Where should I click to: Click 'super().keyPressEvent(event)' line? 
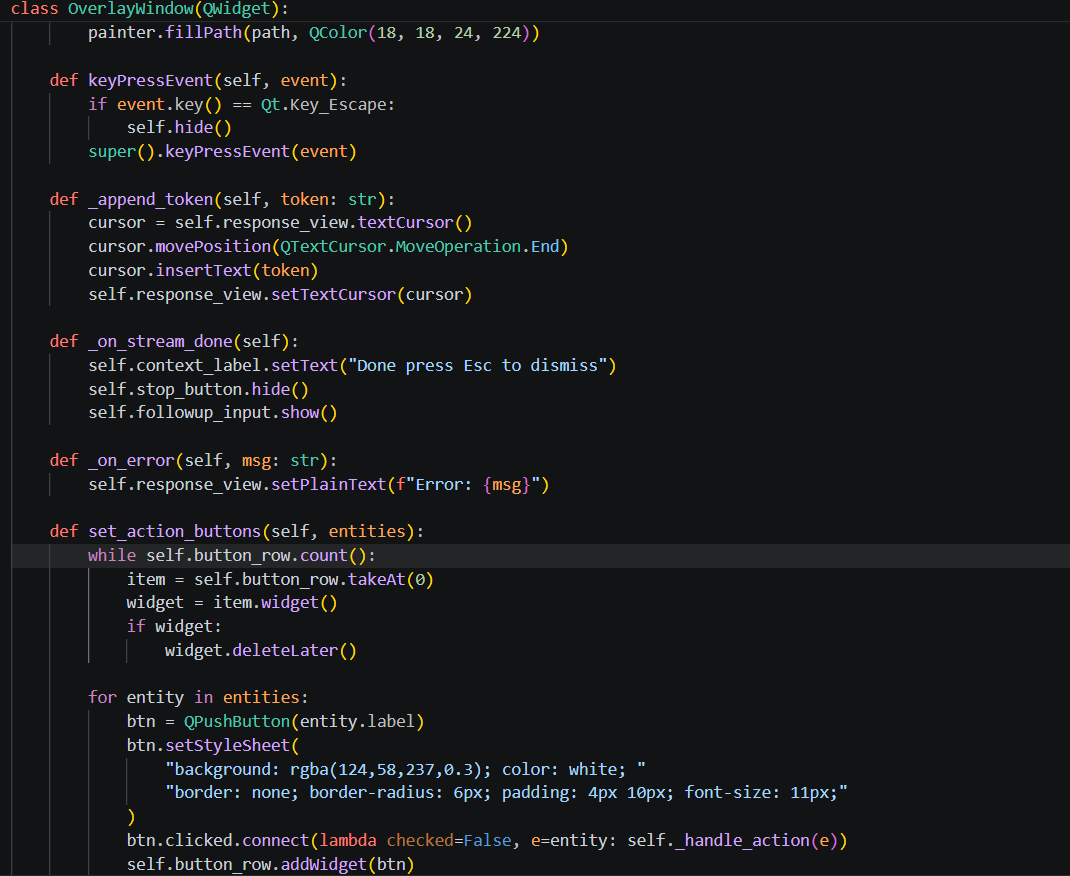pyautogui.click(x=222, y=151)
